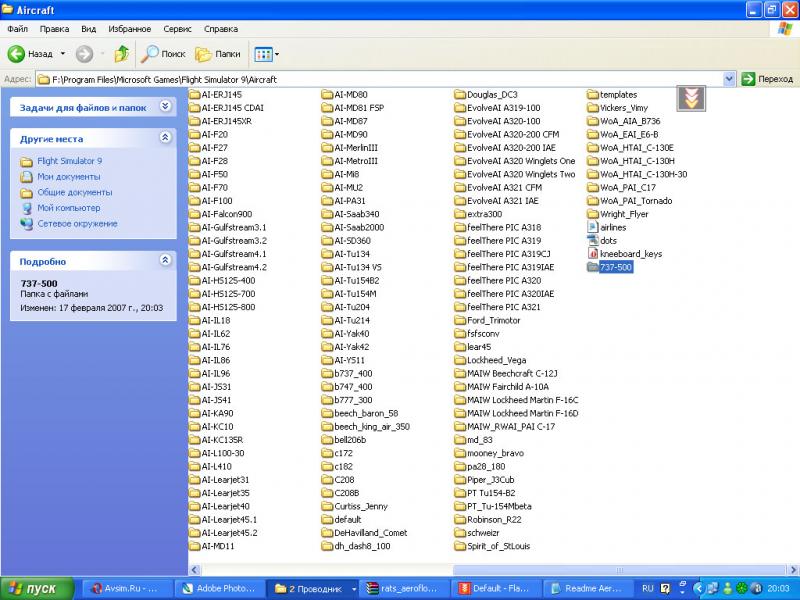
Task: Collapse the 'Подробно' details panel
Action: pos(165,260)
